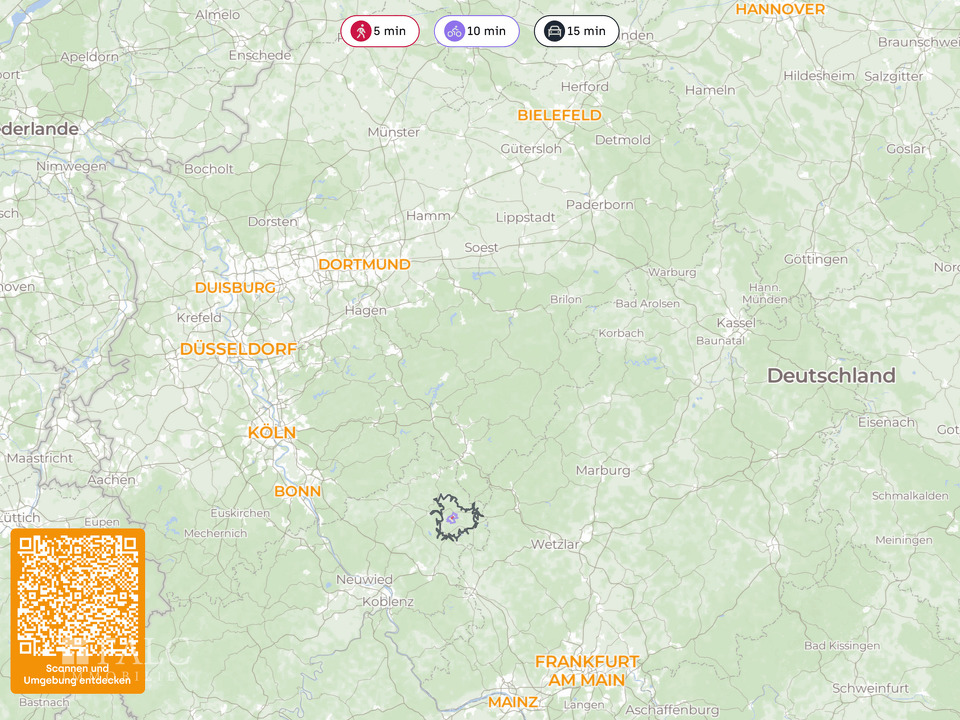Click the DÜSSELDORF city label
This screenshot has width=960, height=720.
coord(238,349)
